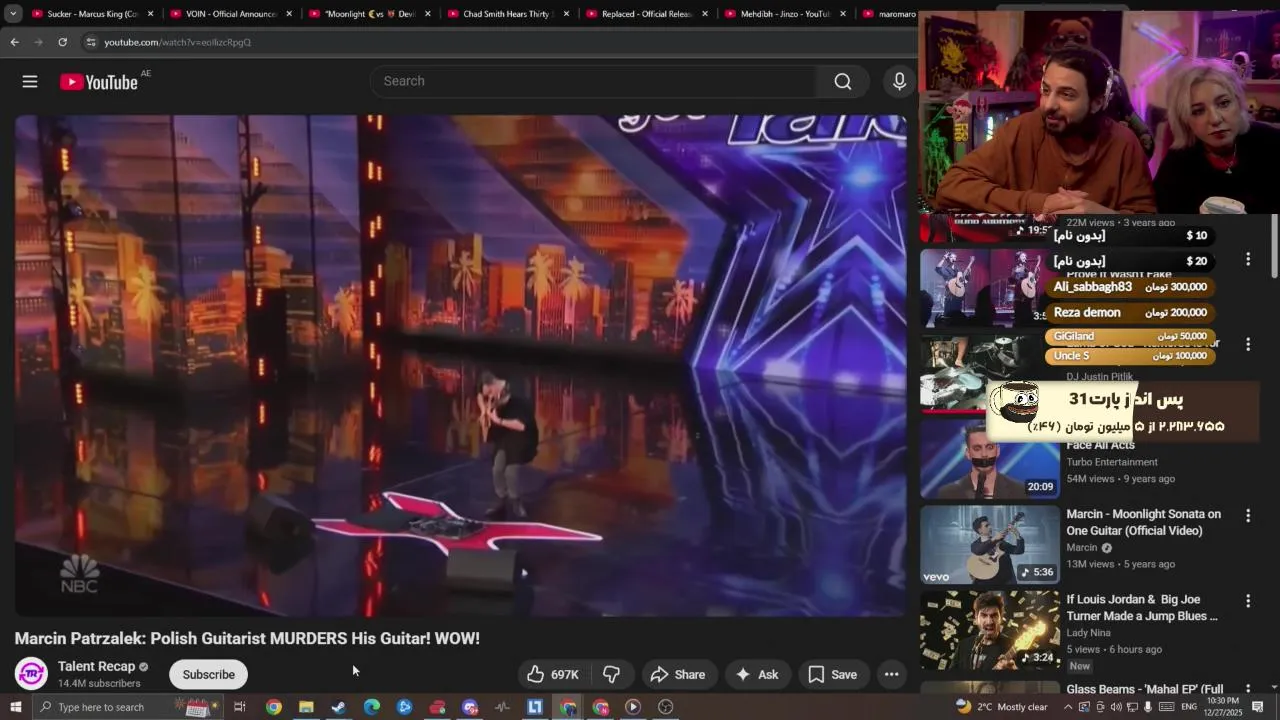
Task: Open taskbar clock 10:30 PM
Action: pyautogui.click(x=1224, y=707)
